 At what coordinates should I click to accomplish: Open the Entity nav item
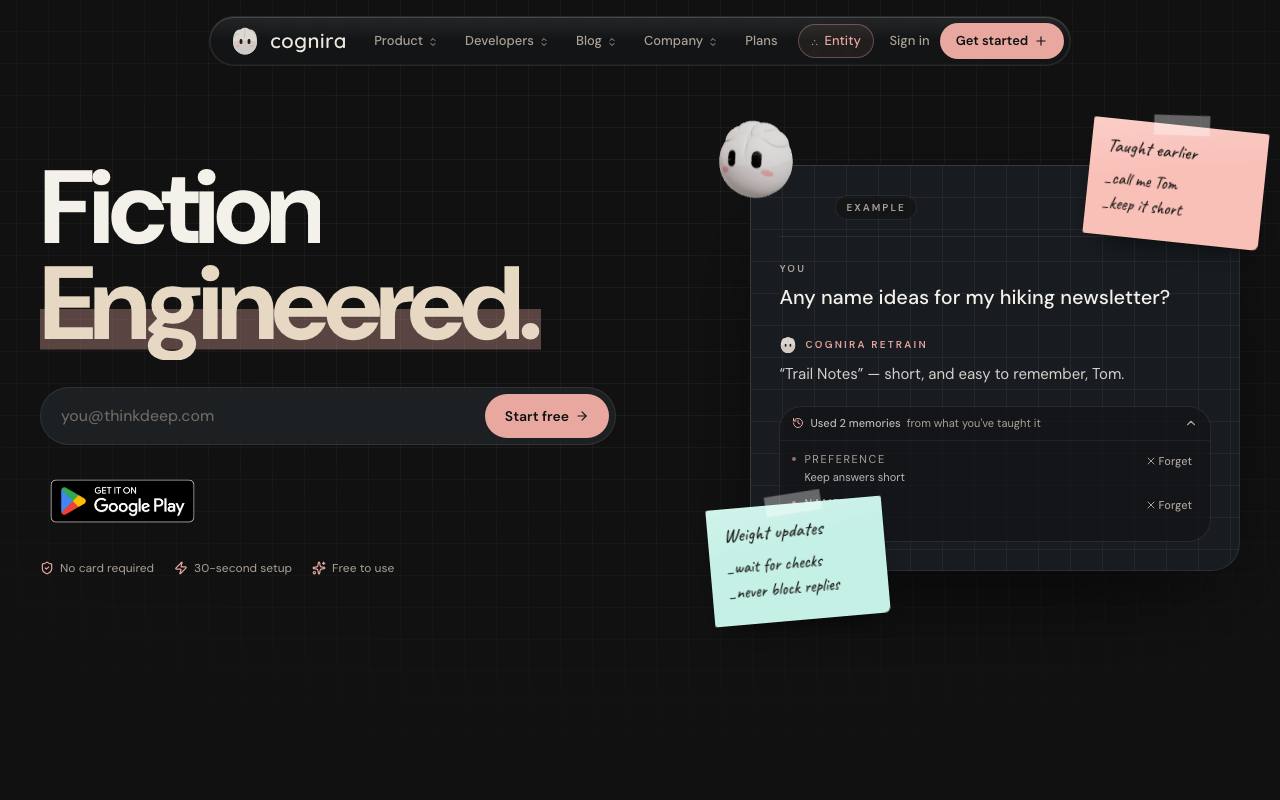pos(836,41)
